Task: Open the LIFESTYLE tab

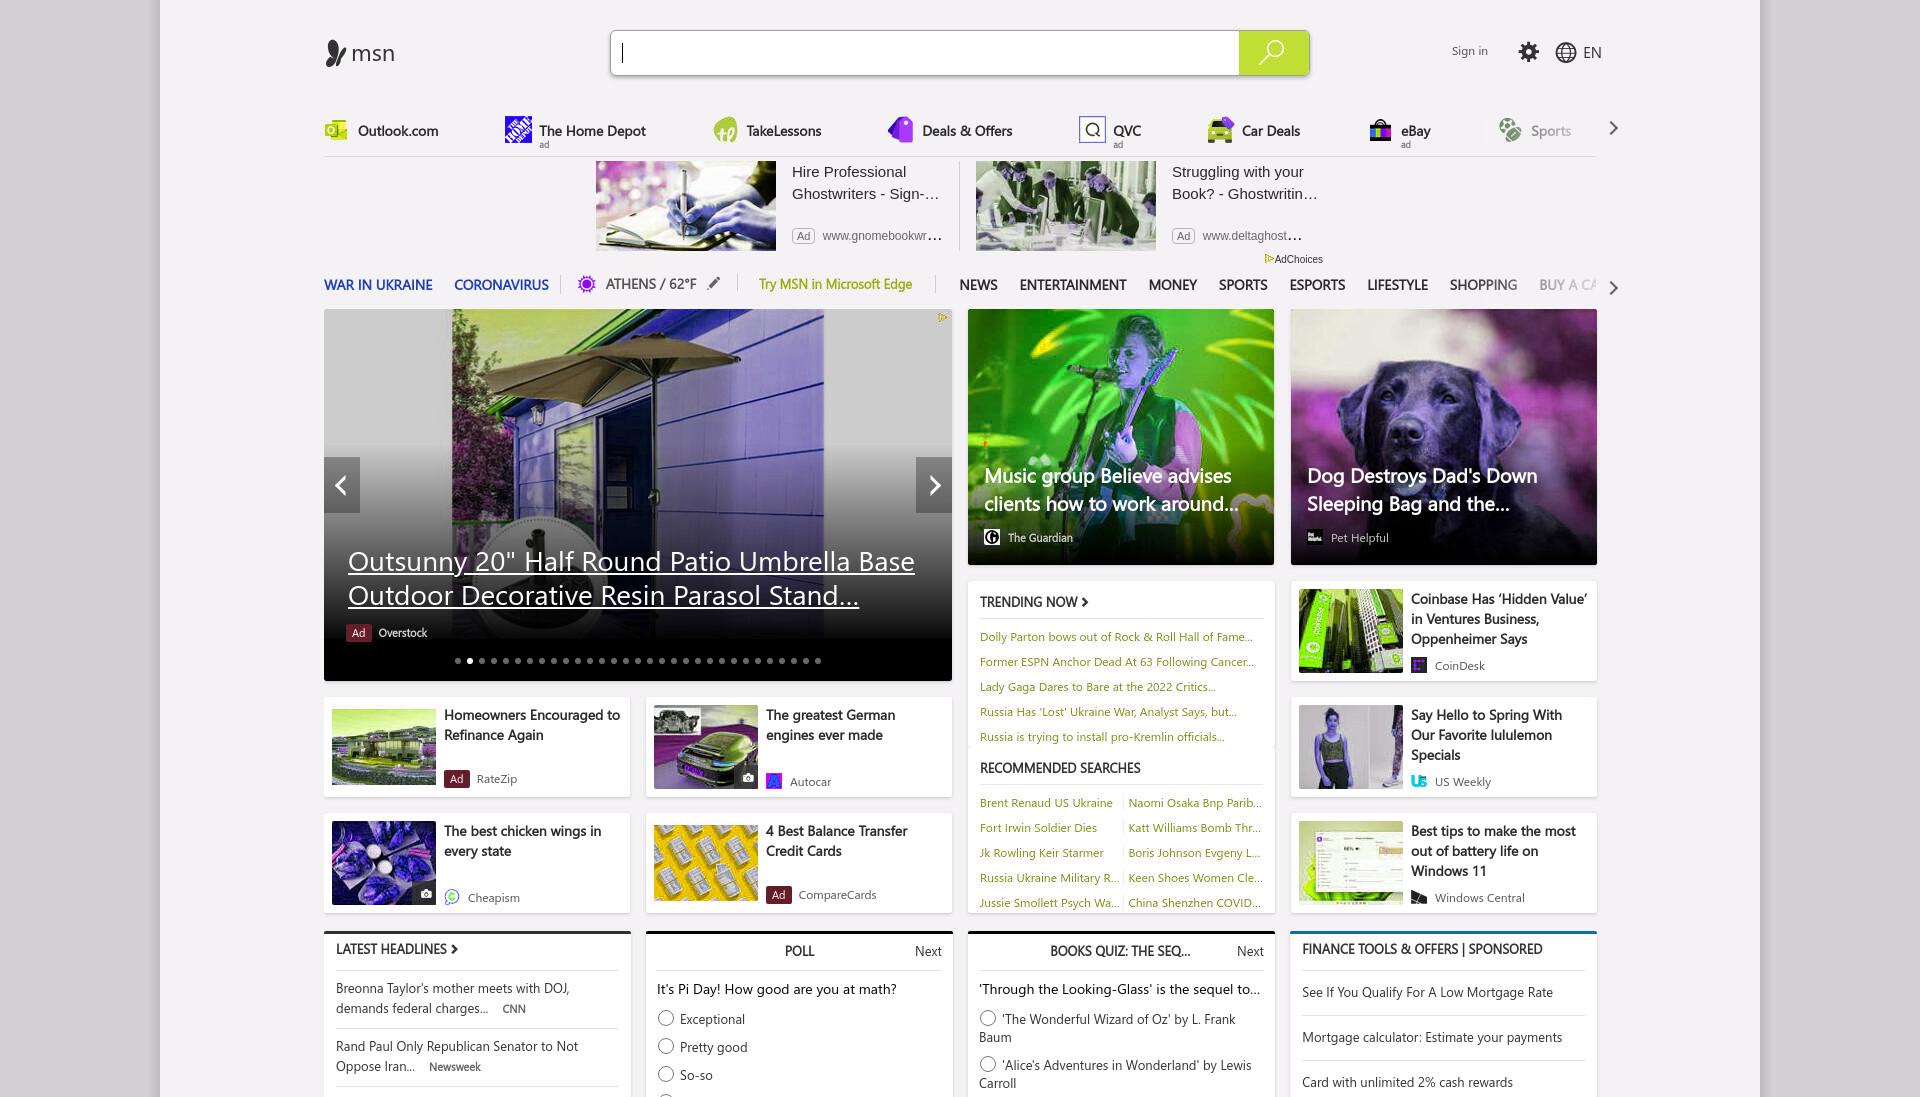Action: 1397,285
